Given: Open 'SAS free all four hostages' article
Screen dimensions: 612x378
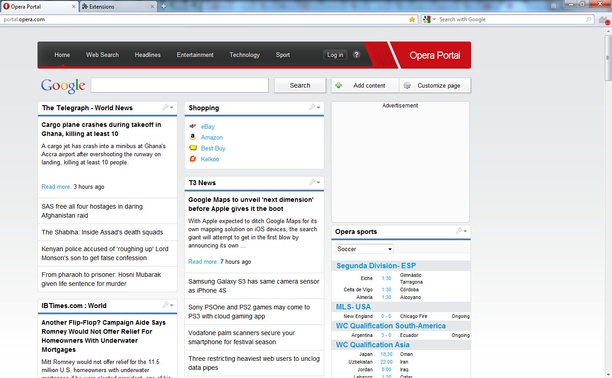Looking at the screenshot, I should (92, 211).
